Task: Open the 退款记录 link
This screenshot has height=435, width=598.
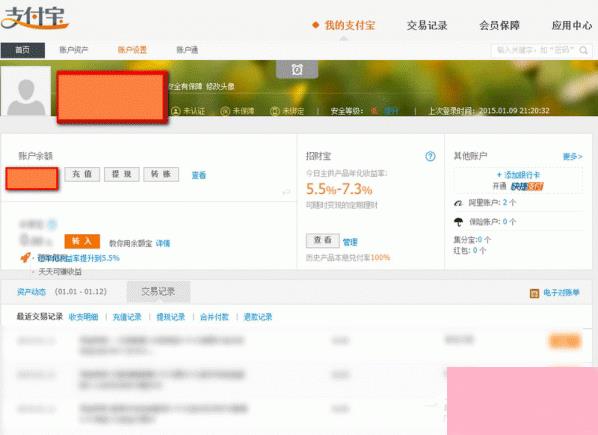Action: (x=258, y=317)
